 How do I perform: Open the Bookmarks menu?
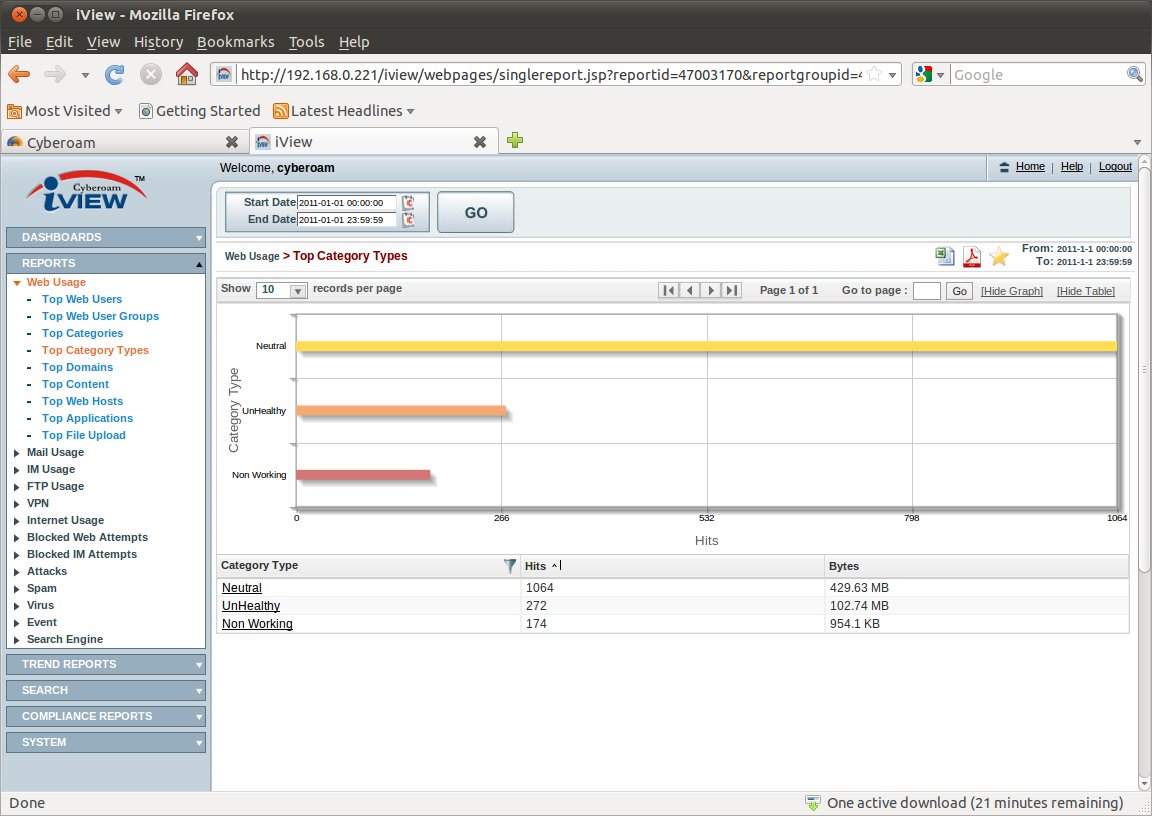click(x=235, y=42)
